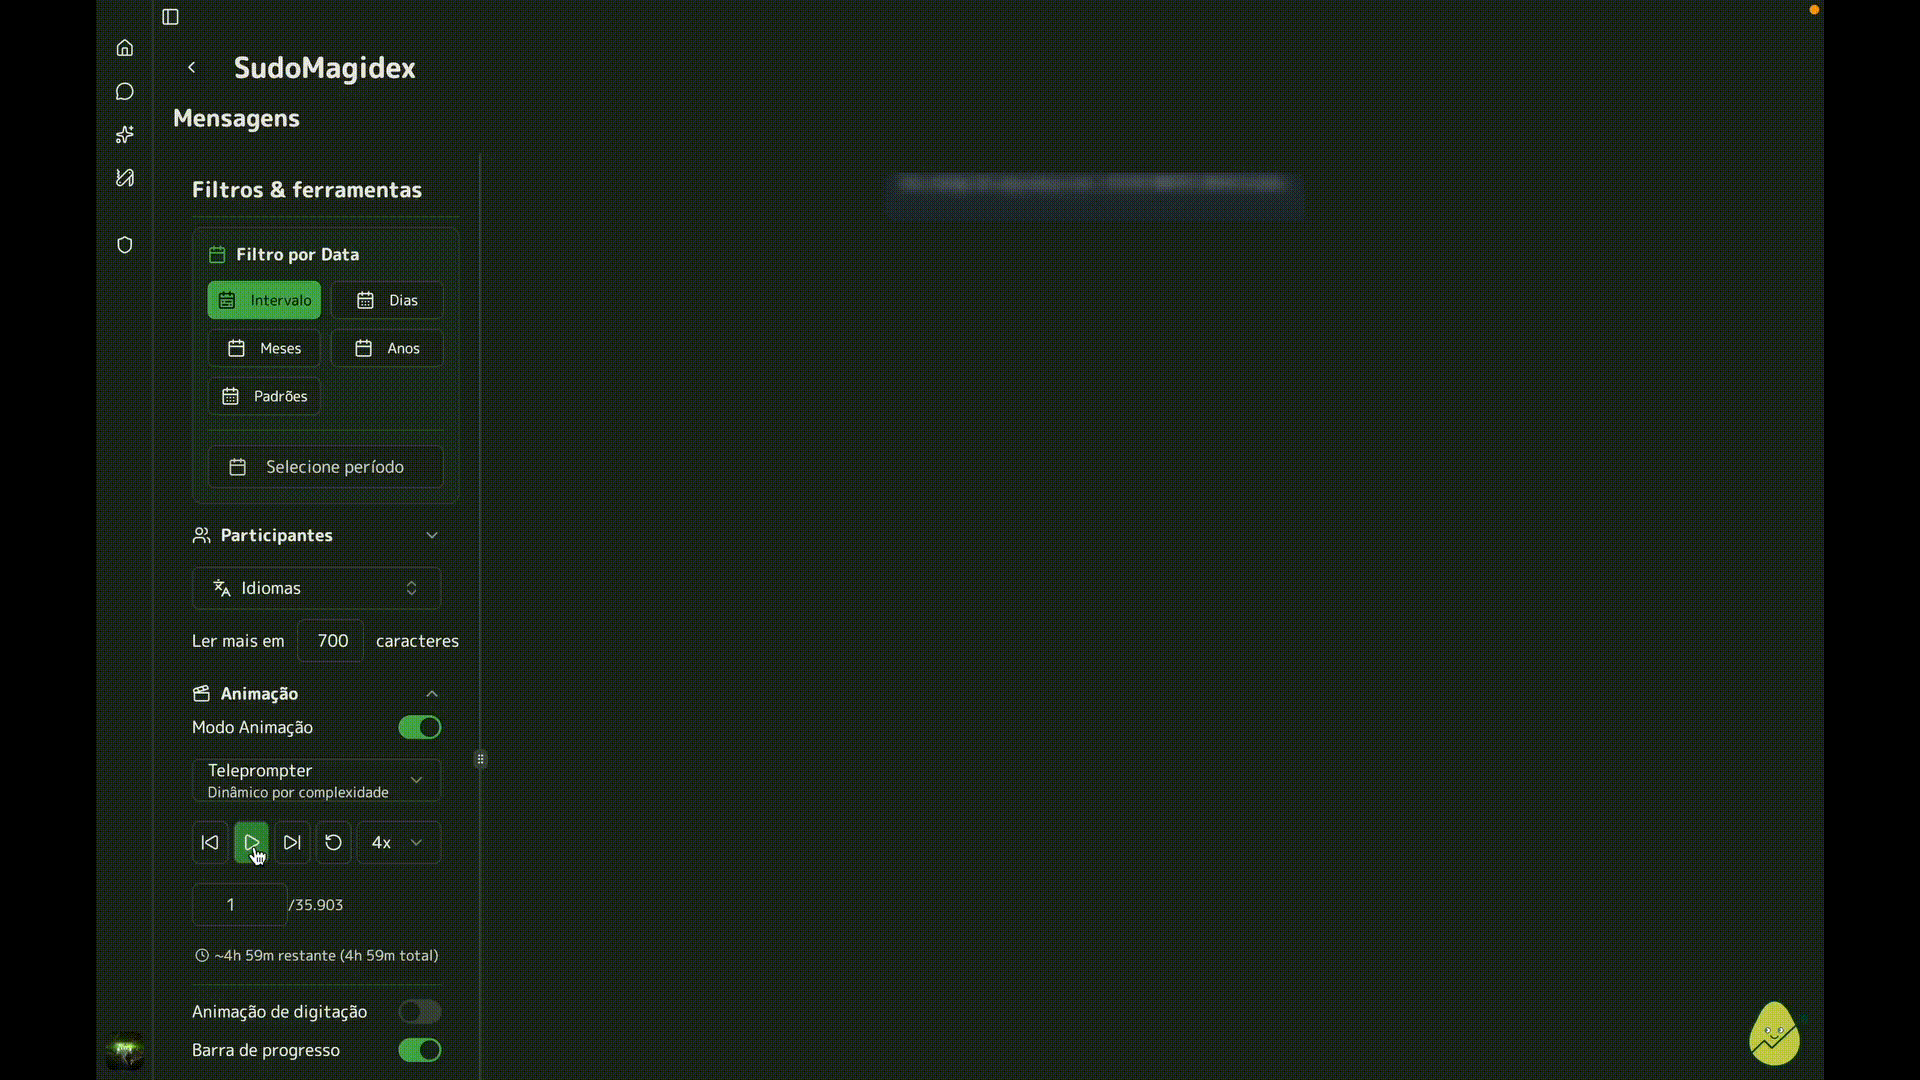
Task: Reset animation with the restart icon
Action: click(334, 843)
